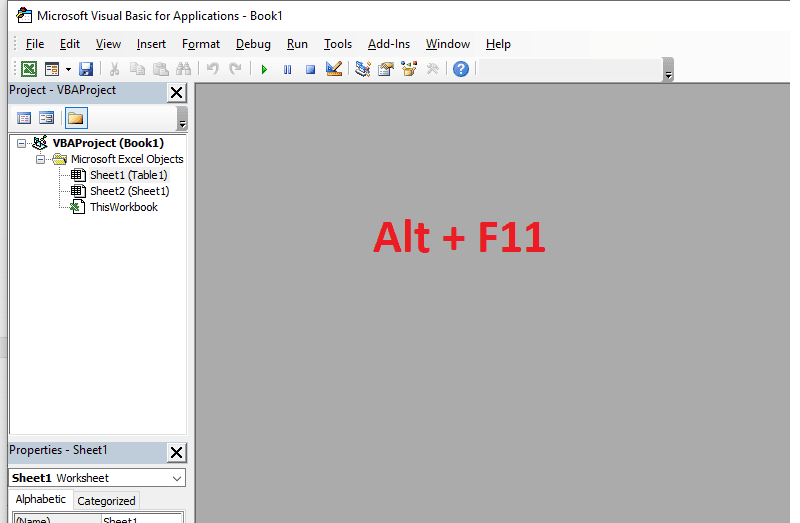Run macro with green play icon
Screen dimensions: 800x523
tap(264, 69)
